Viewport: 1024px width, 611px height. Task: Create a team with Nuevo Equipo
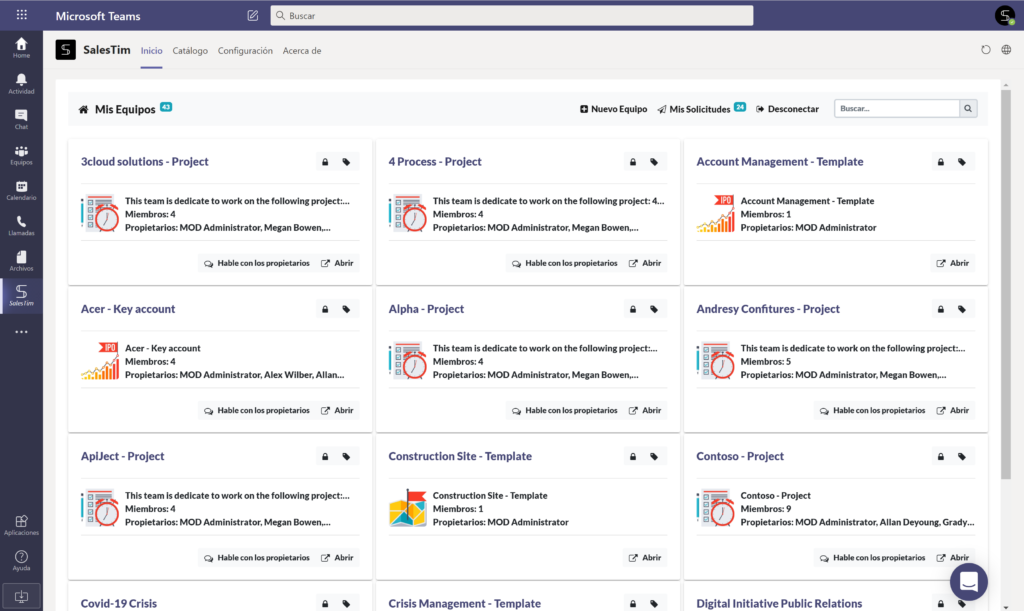(x=613, y=109)
